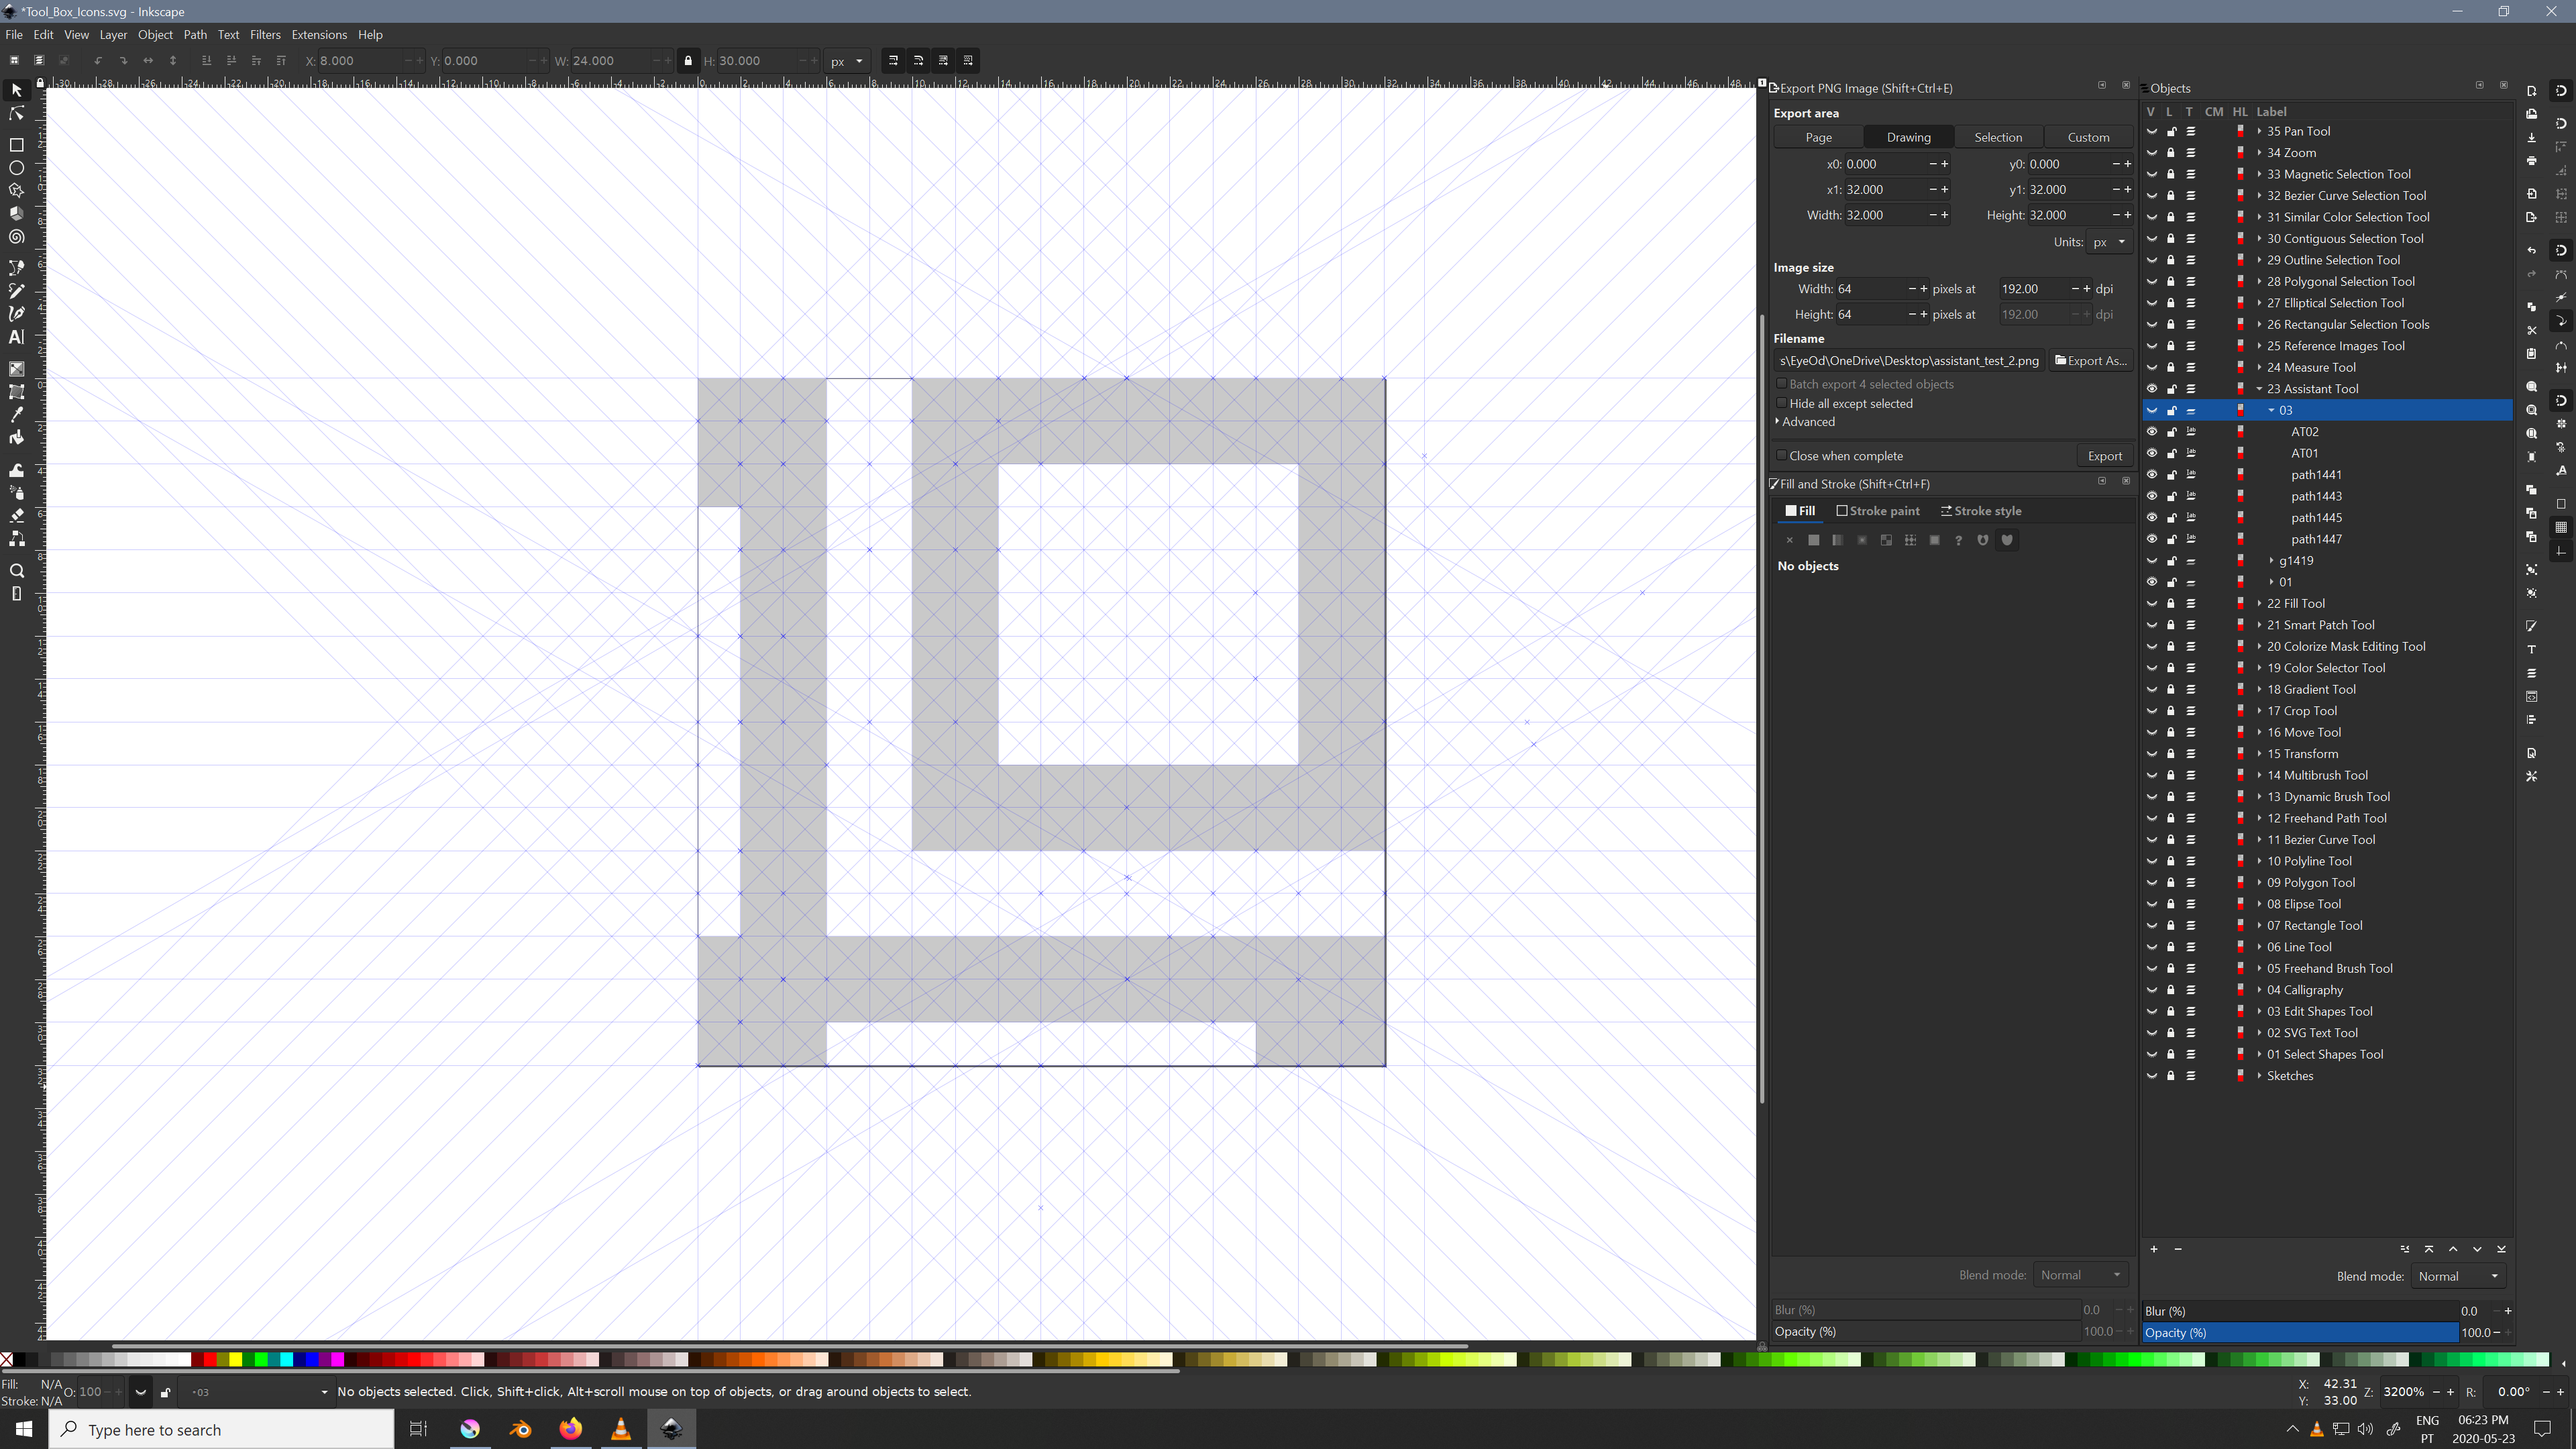Open VLC from the Windows taskbar
This screenshot has width=2576, height=1449.
click(x=621, y=1429)
